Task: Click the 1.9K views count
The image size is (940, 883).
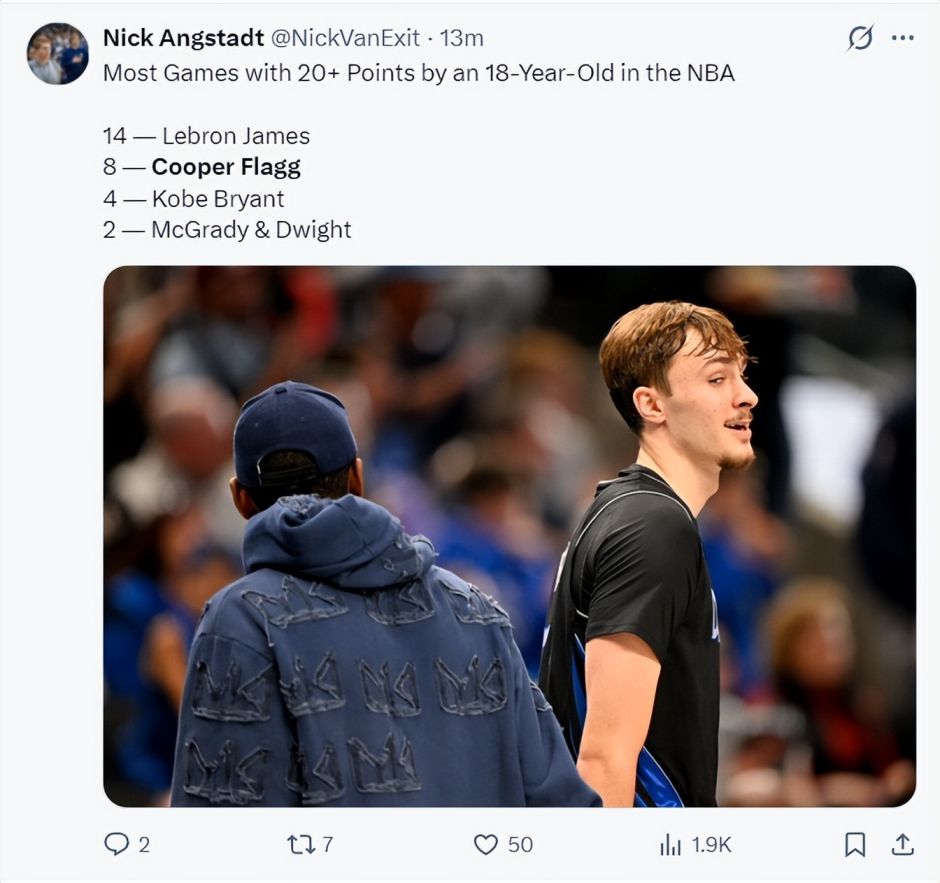Action: (x=712, y=845)
